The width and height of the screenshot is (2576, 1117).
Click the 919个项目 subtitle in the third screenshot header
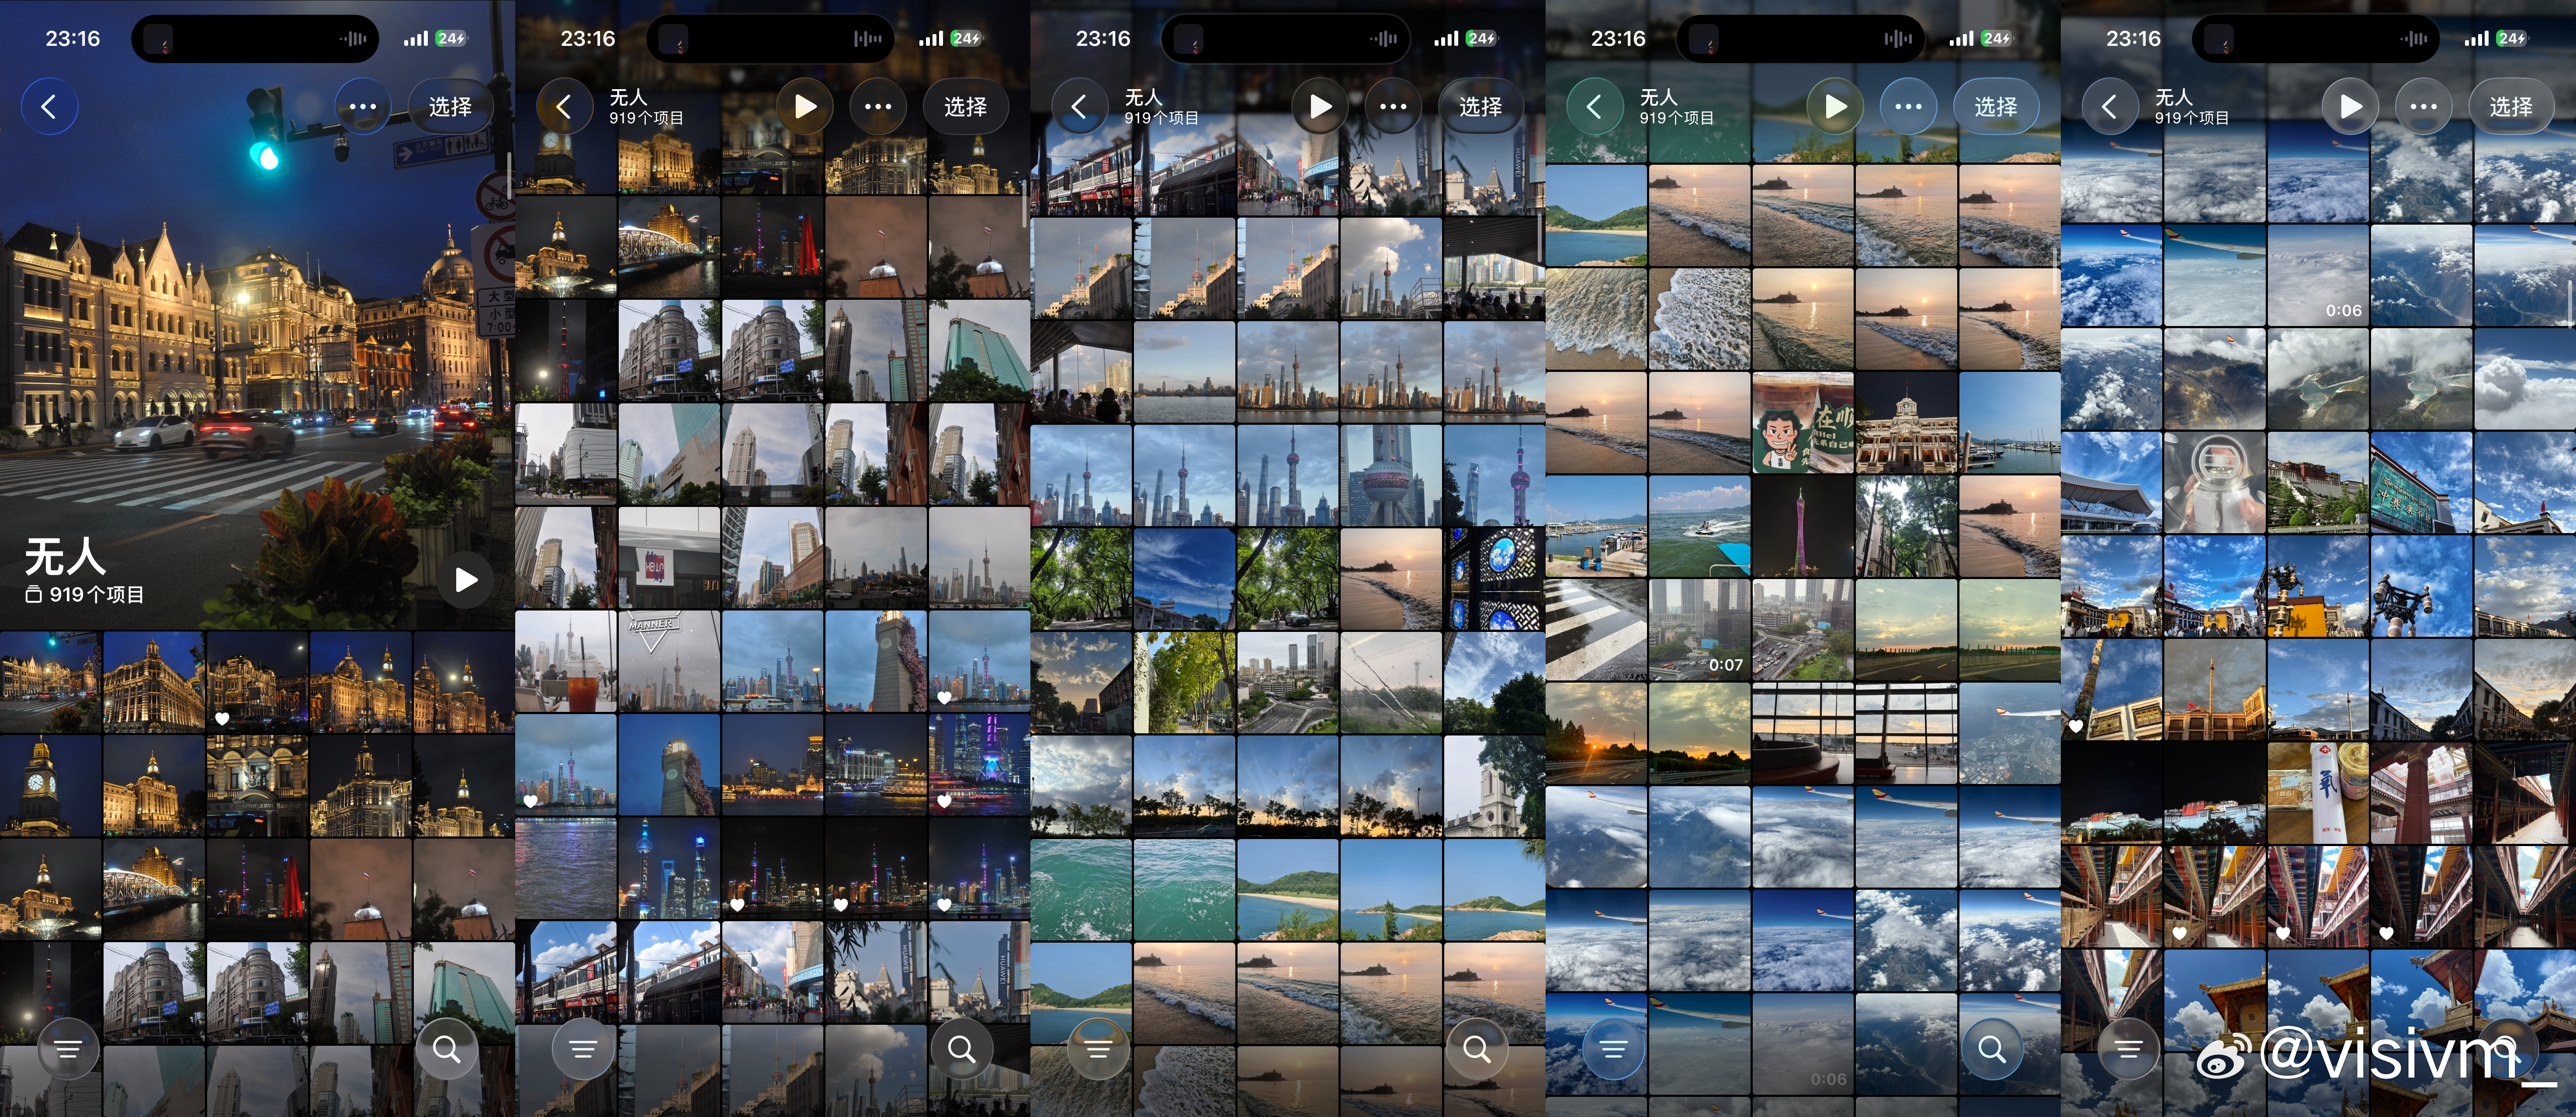pos(1161,118)
